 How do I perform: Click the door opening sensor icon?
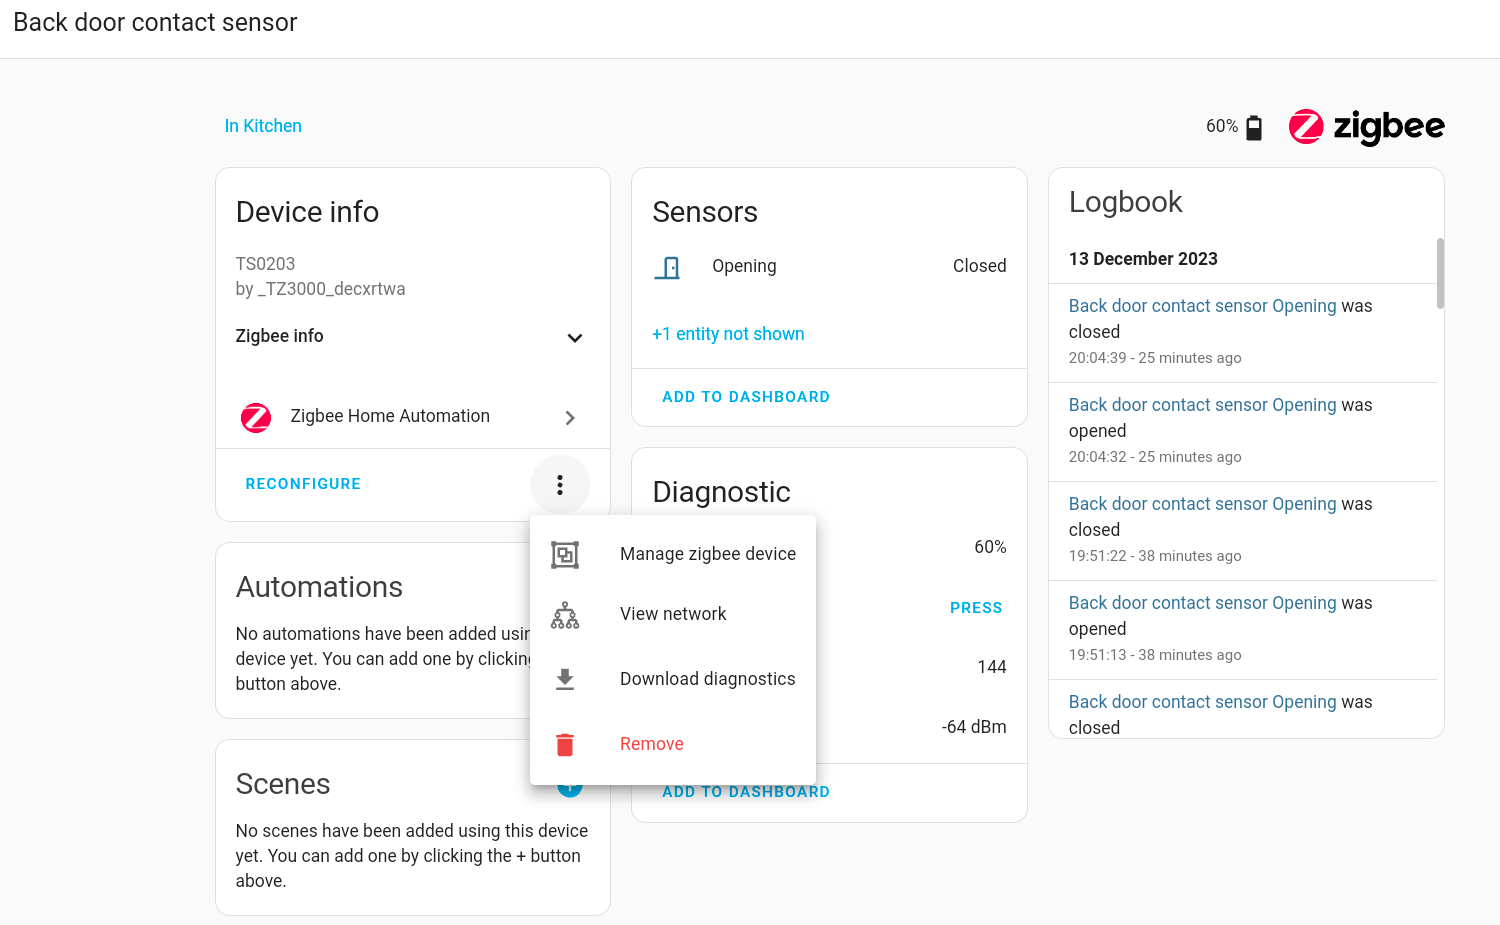tap(668, 266)
